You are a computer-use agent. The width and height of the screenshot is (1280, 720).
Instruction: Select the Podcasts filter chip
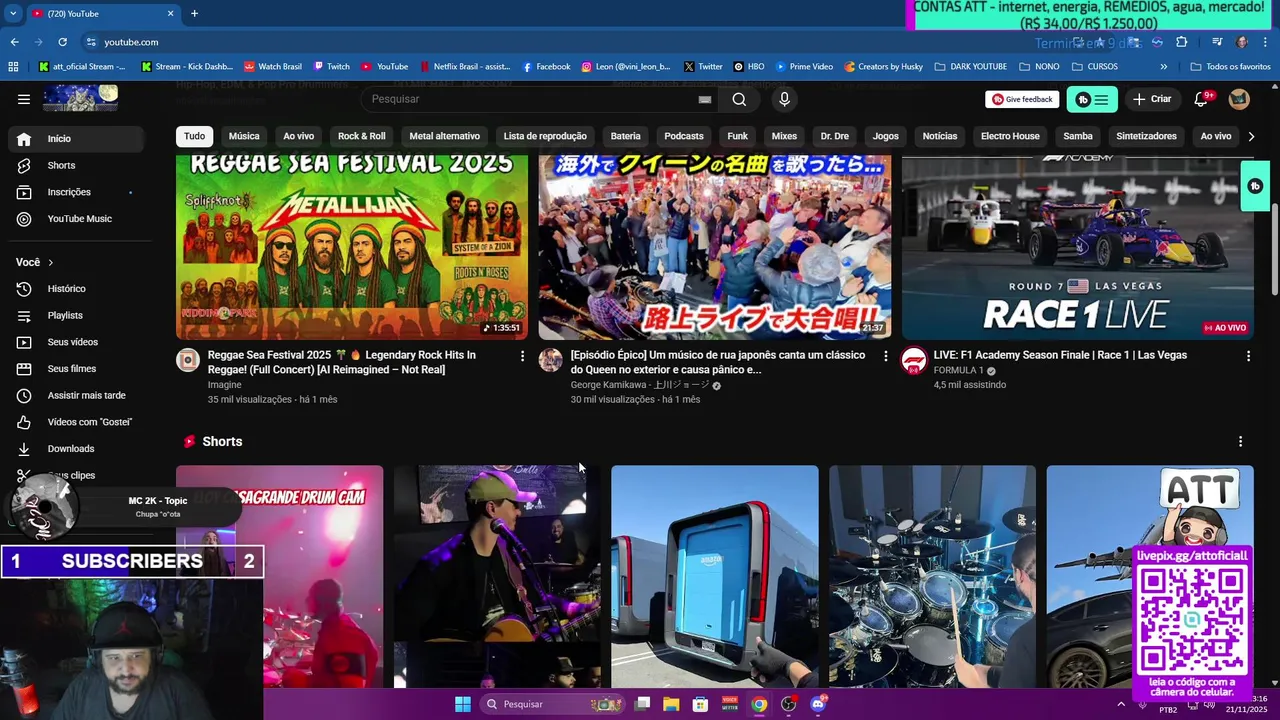tap(684, 136)
